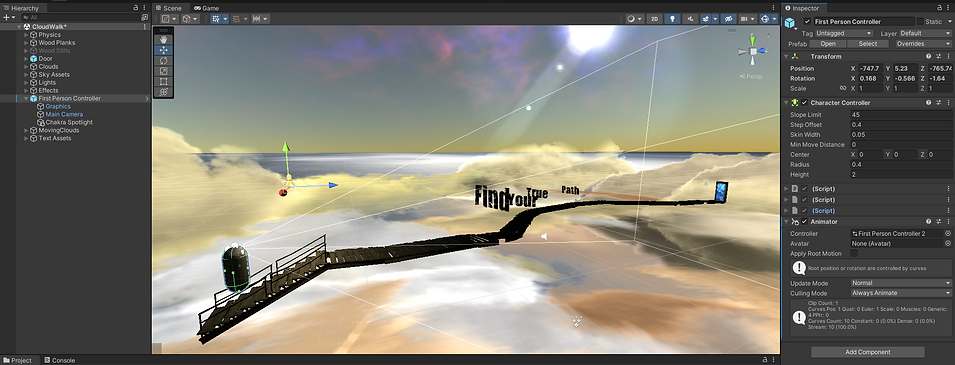
Task: Open the Hierarchy tab
Action: click(22, 8)
